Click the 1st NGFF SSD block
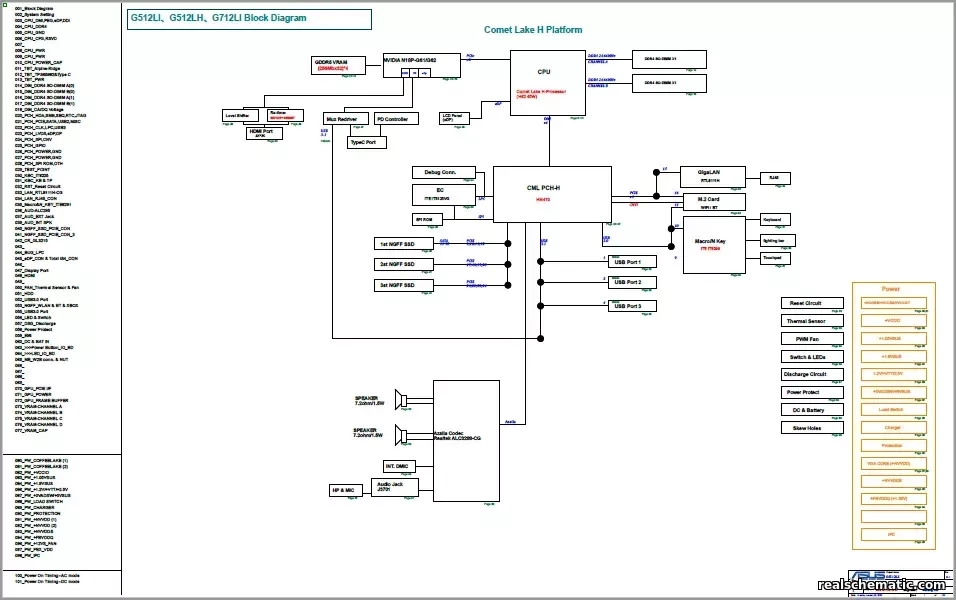 click(x=402, y=243)
